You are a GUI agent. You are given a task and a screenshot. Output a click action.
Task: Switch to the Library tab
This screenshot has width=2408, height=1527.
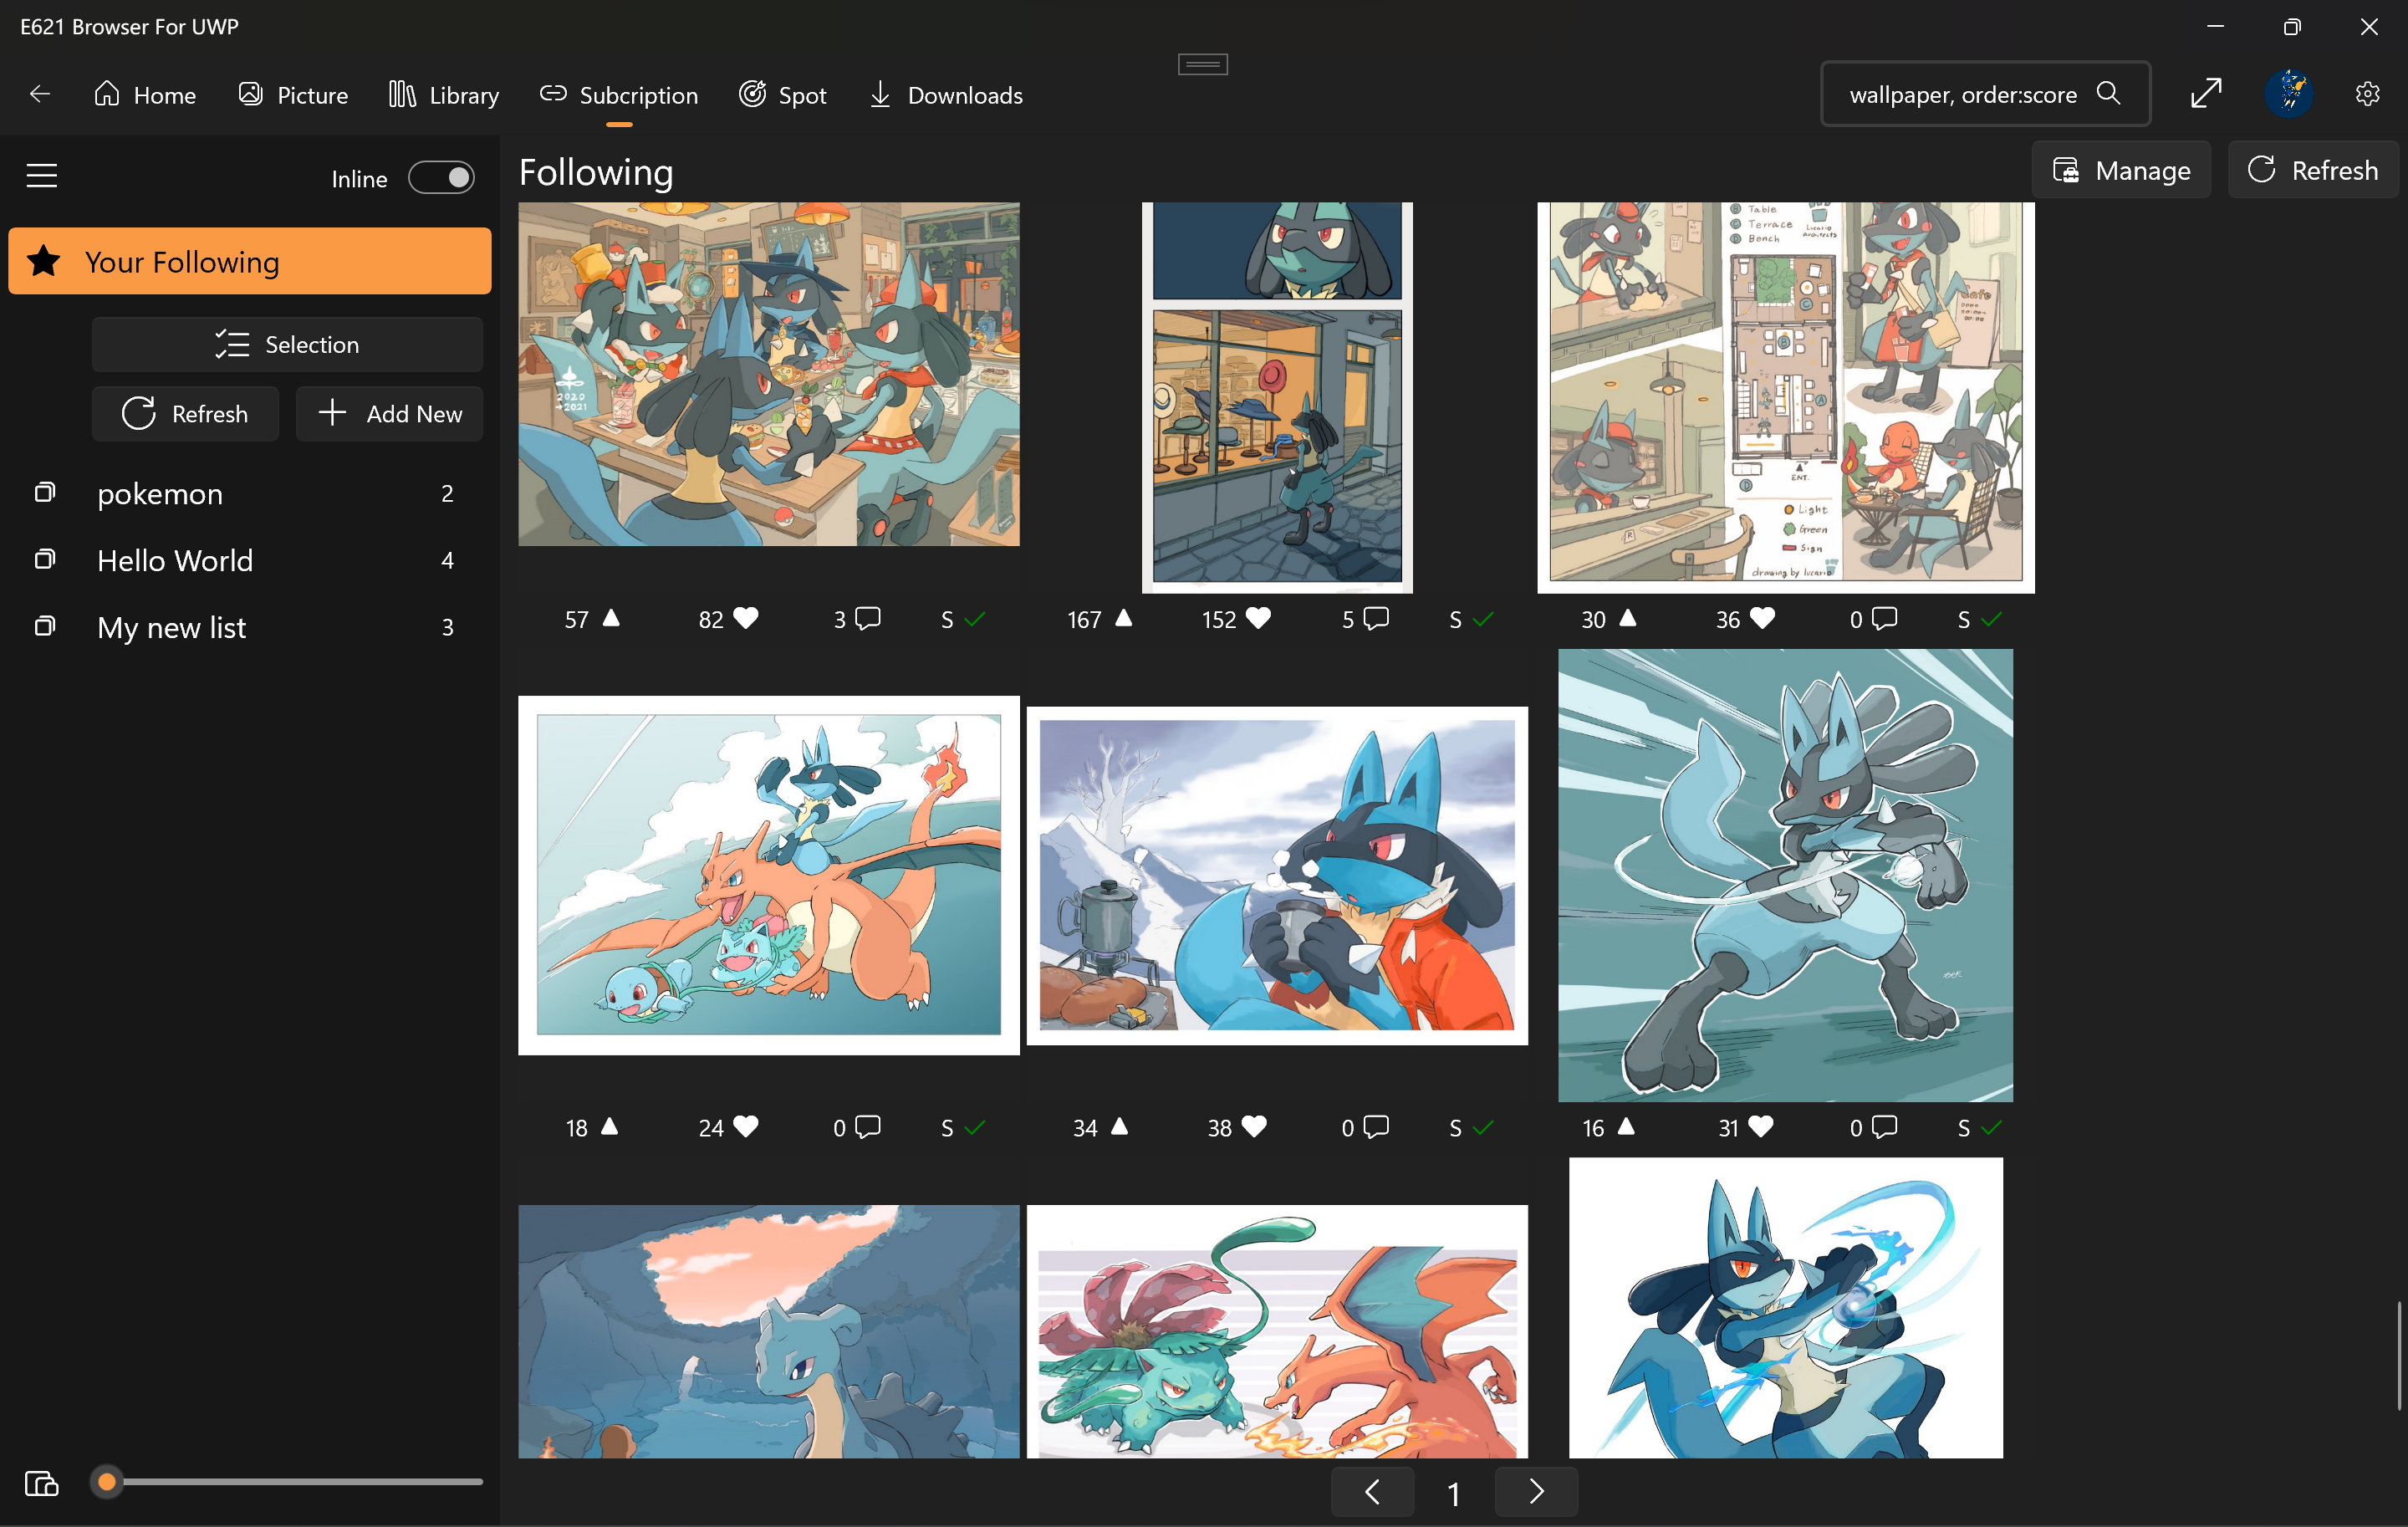[444, 95]
